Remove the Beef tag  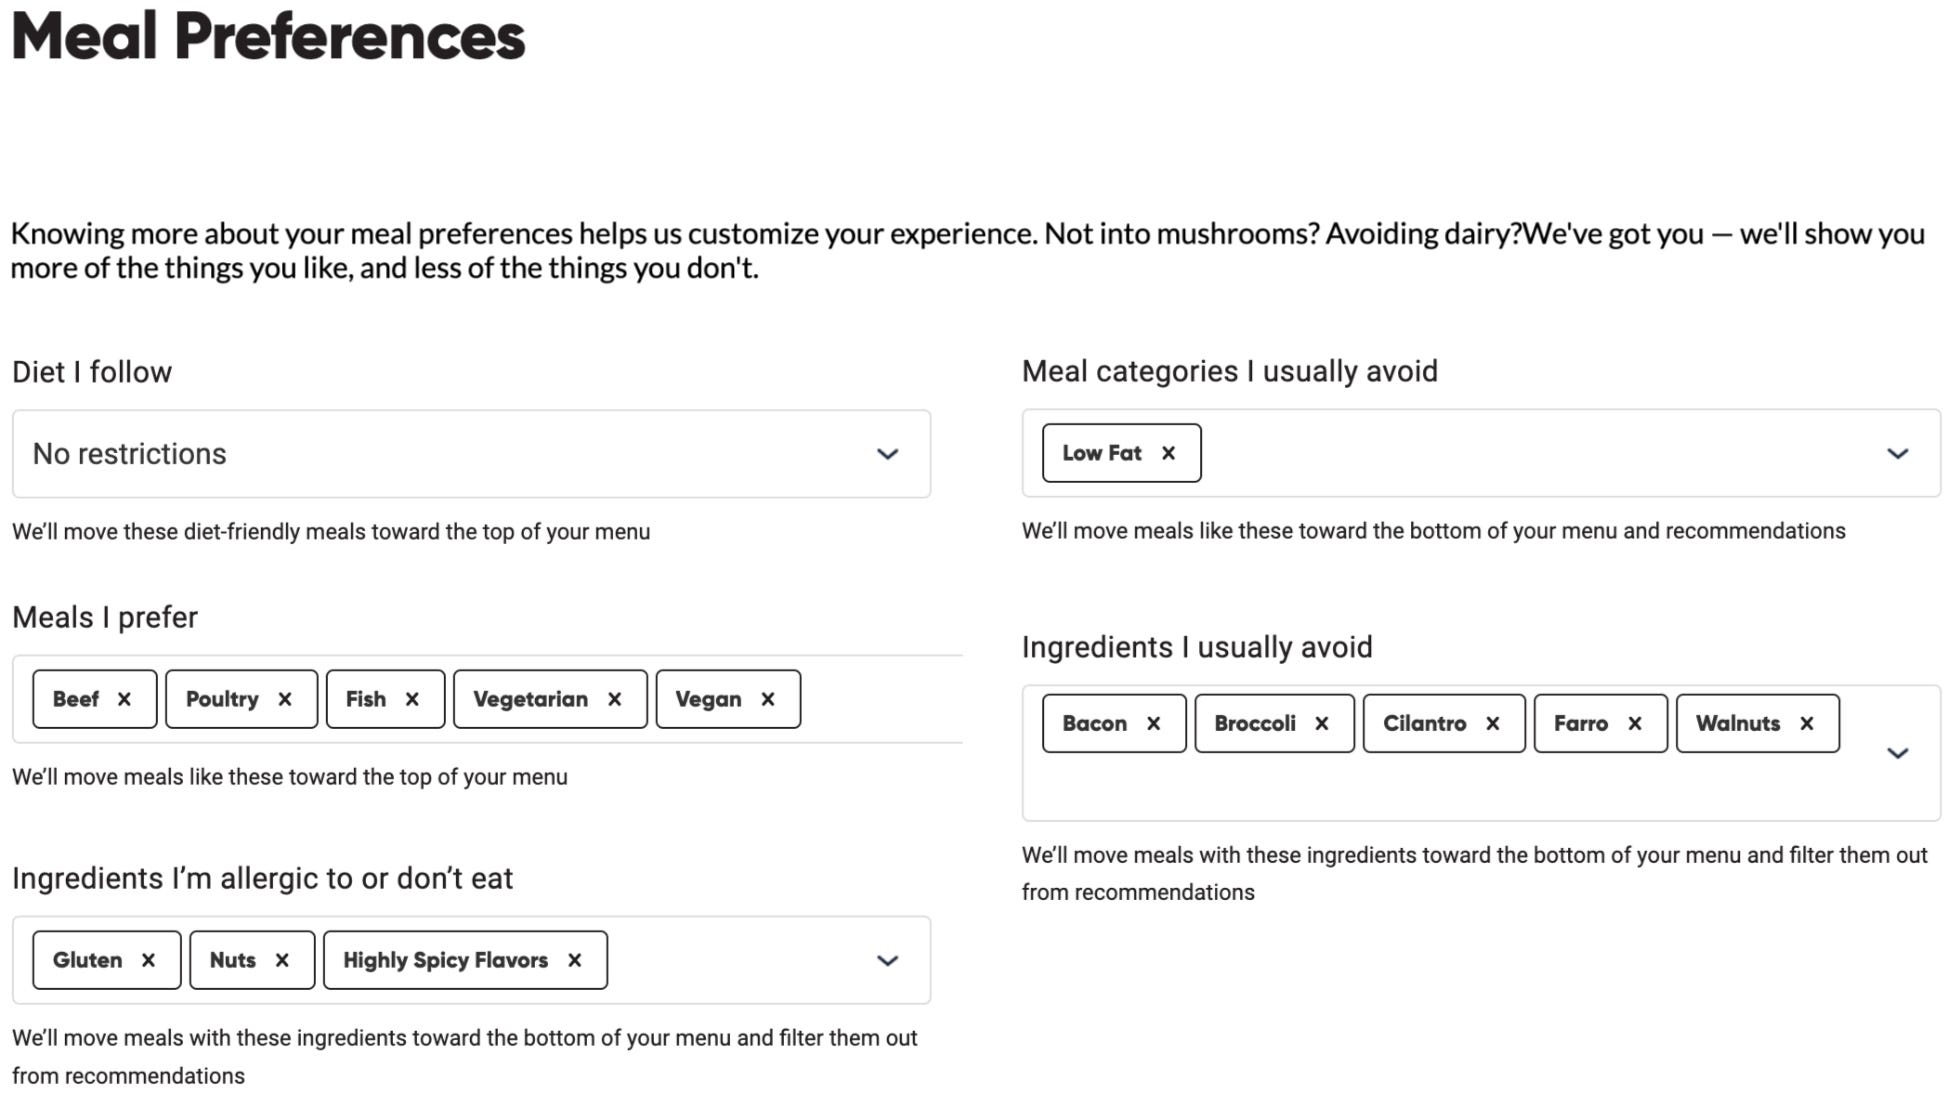tap(124, 699)
